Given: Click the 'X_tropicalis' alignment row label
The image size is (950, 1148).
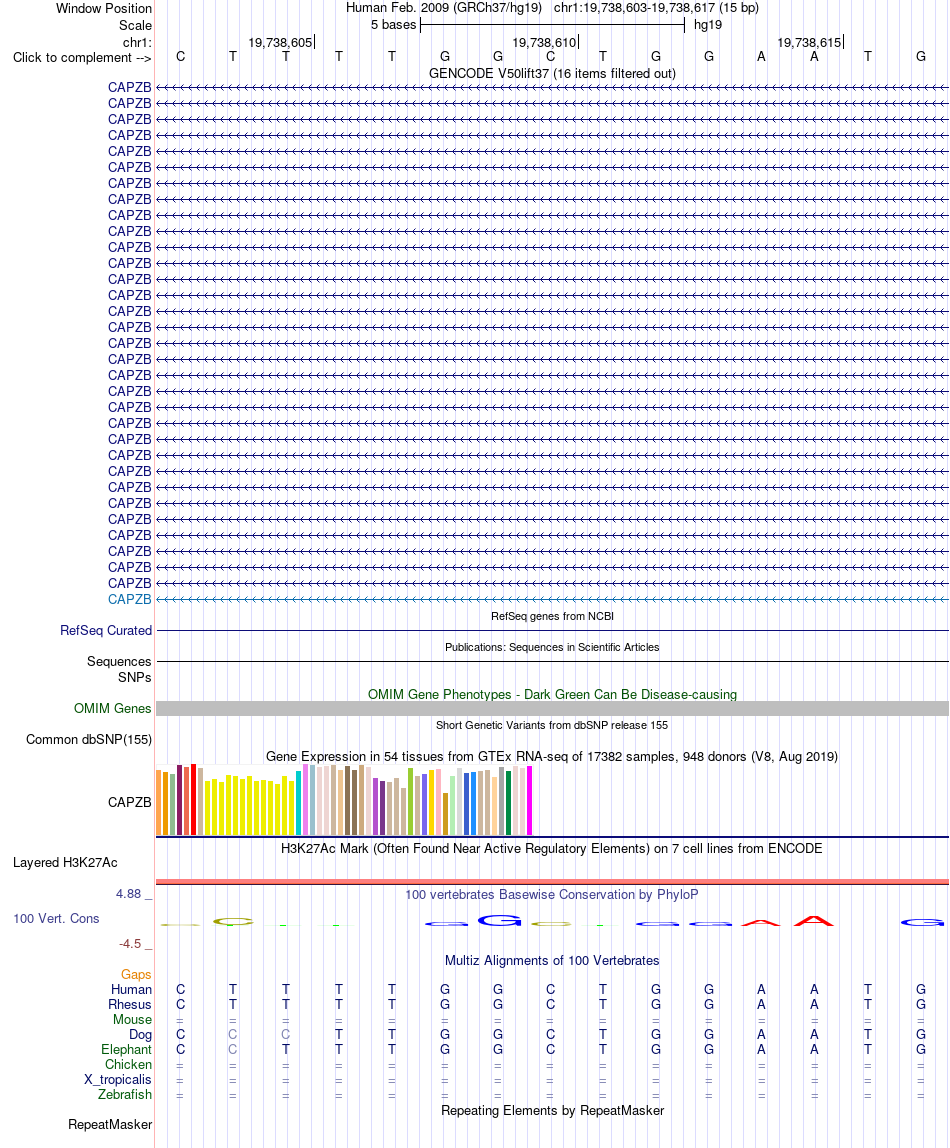Looking at the screenshot, I should click(118, 1079).
